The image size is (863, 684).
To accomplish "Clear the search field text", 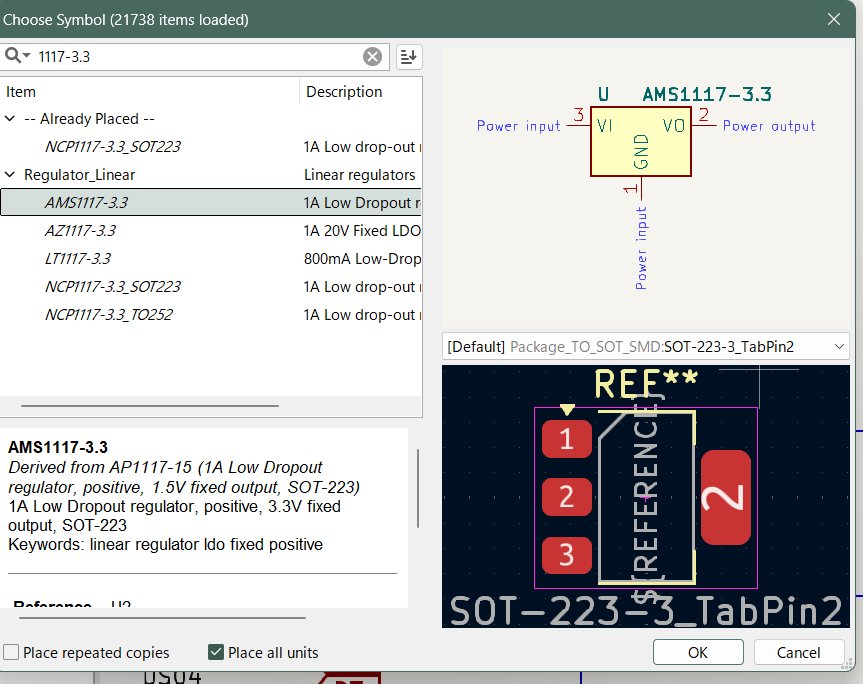I will (372, 57).
